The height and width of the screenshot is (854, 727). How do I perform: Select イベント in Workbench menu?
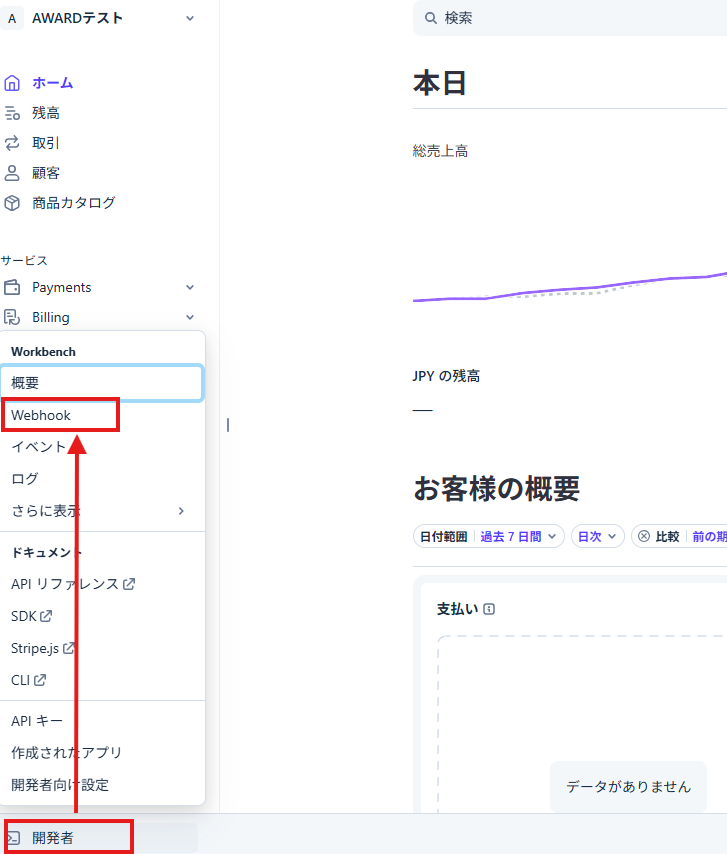click(x=38, y=447)
